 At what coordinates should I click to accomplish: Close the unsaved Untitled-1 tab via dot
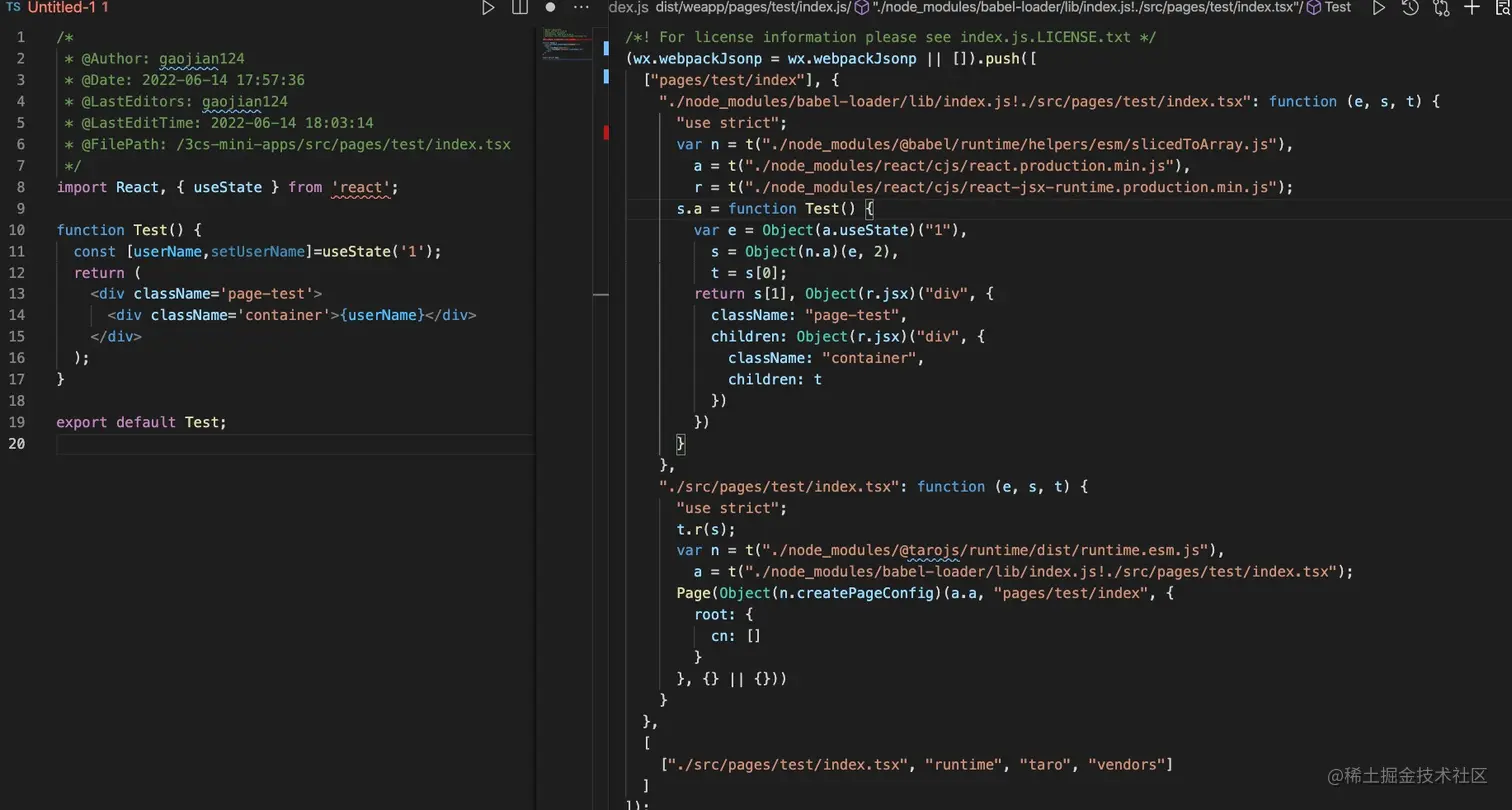[550, 7]
